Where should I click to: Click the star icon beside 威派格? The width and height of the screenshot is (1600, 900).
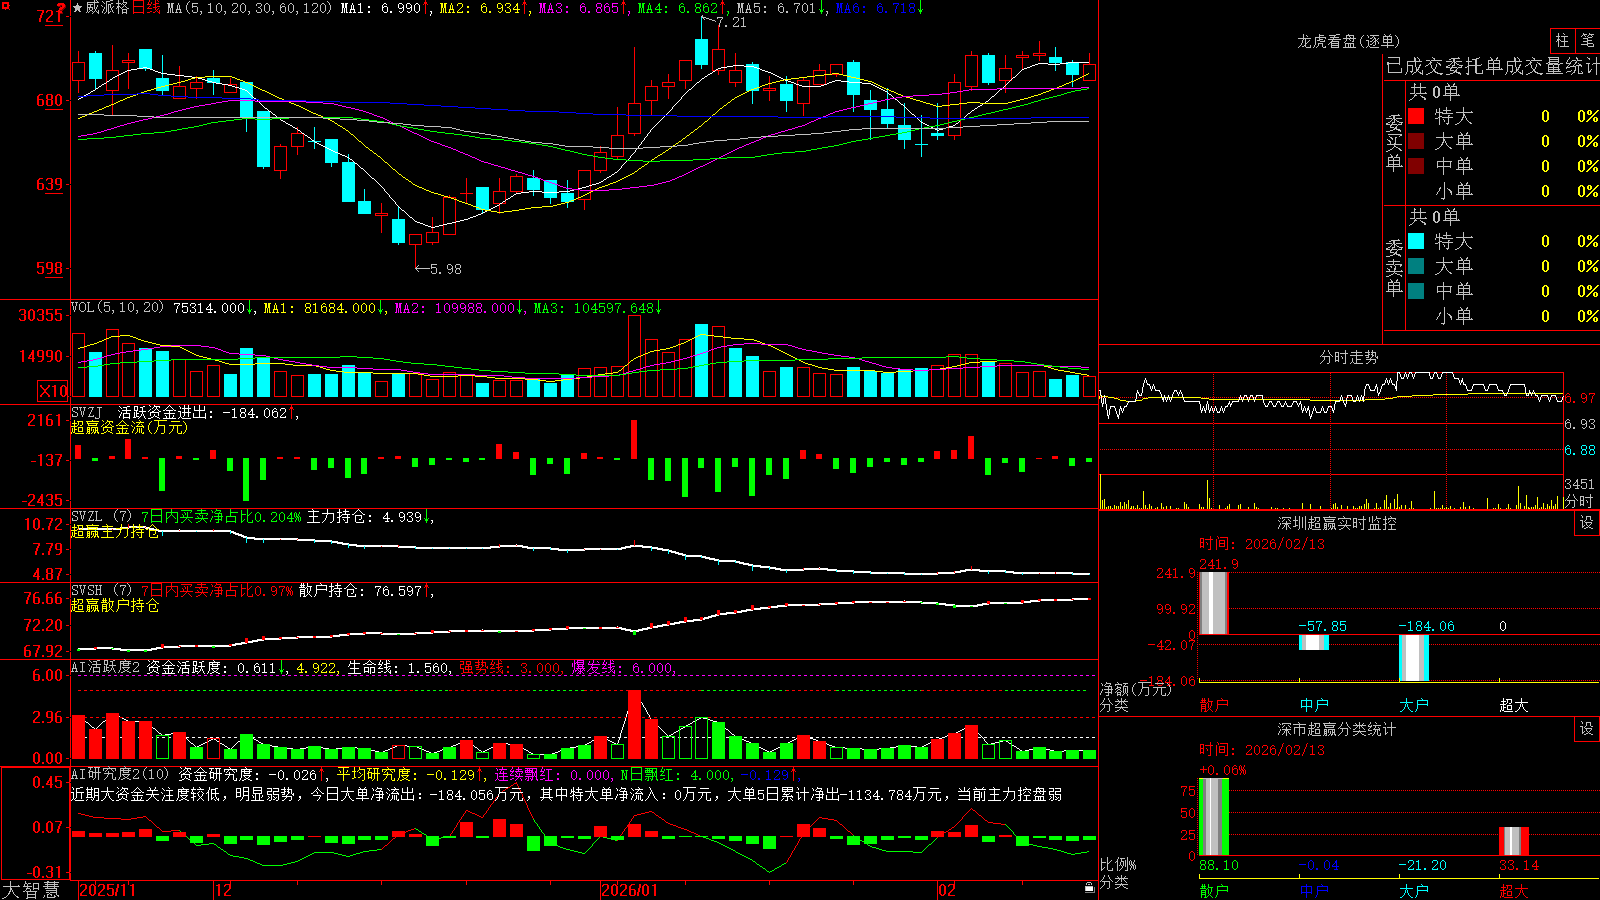78,8
